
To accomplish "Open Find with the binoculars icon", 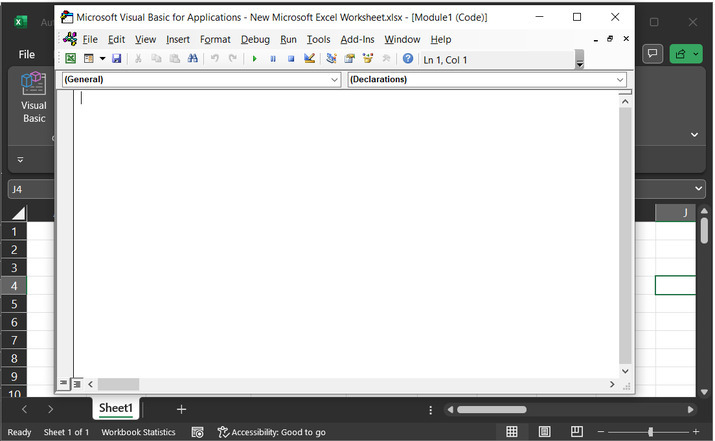I will [x=192, y=58].
